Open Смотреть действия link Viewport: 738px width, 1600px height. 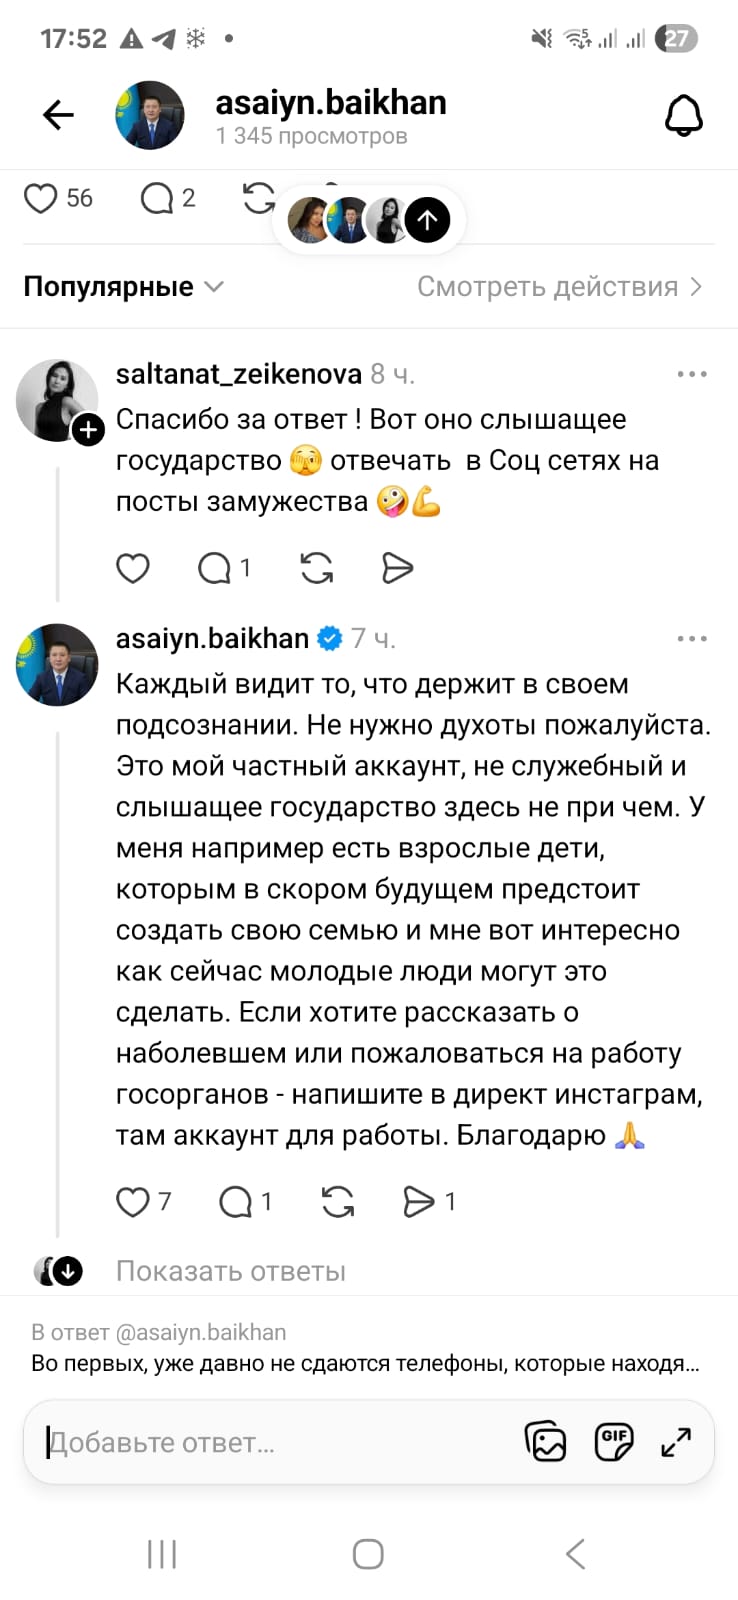click(x=559, y=287)
